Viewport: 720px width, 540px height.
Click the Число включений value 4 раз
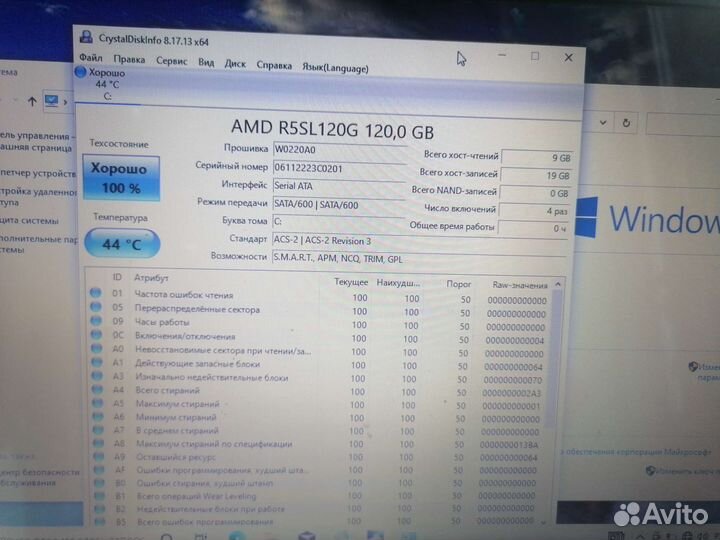point(534,211)
